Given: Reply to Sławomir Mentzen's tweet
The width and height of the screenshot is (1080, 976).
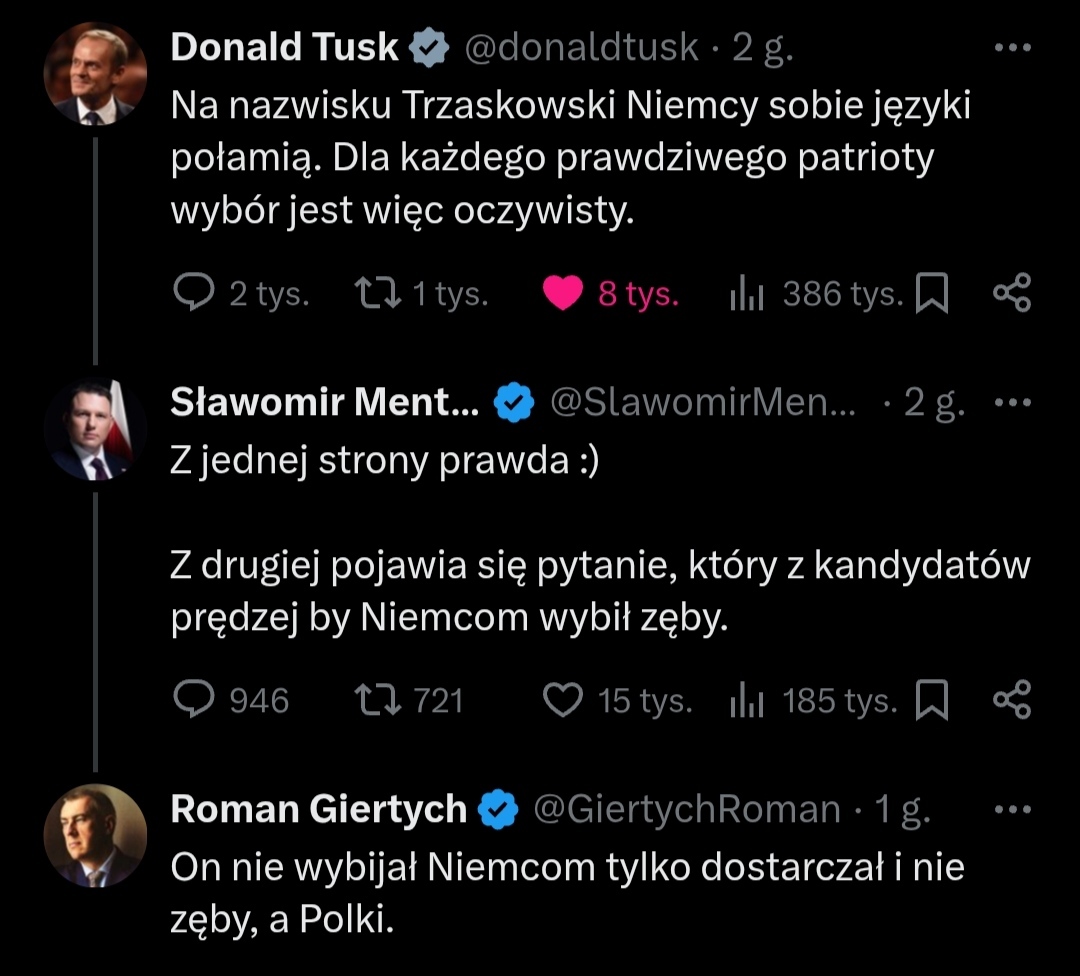Looking at the screenshot, I should pyautogui.click(x=194, y=700).
